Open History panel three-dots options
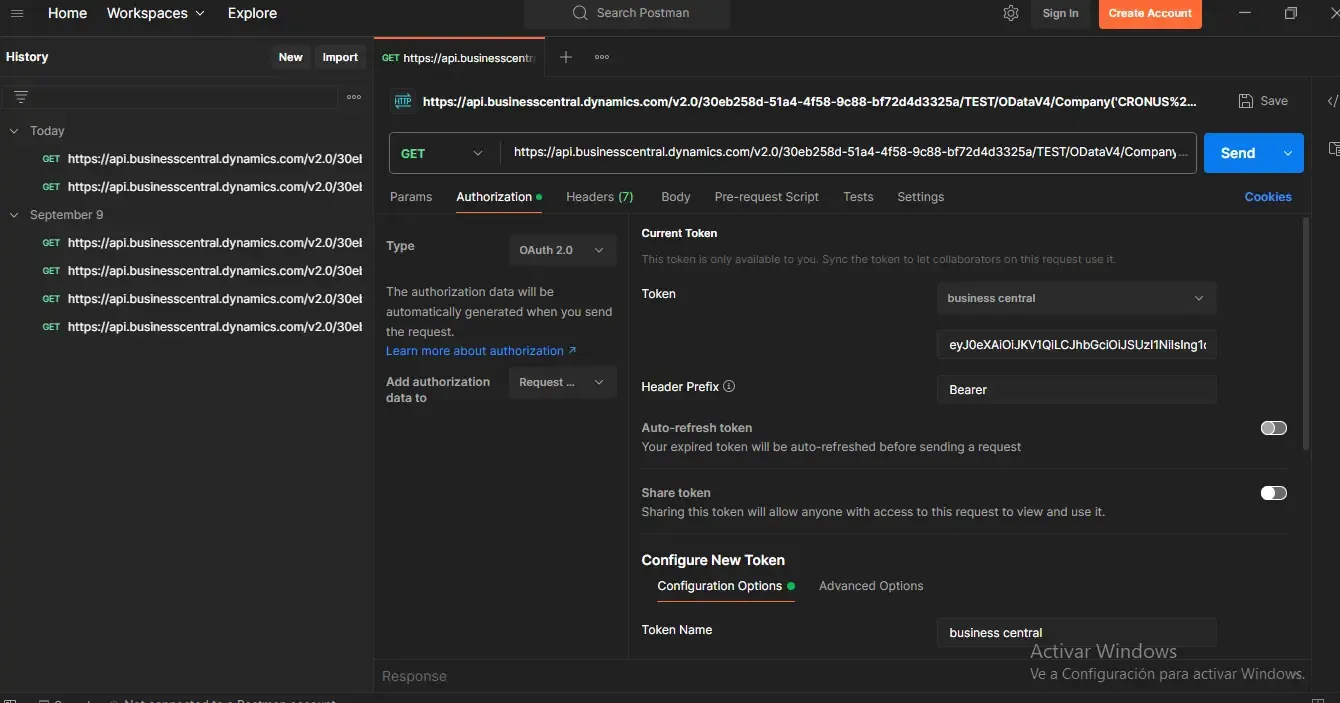The width and height of the screenshot is (1340, 703). click(x=354, y=97)
